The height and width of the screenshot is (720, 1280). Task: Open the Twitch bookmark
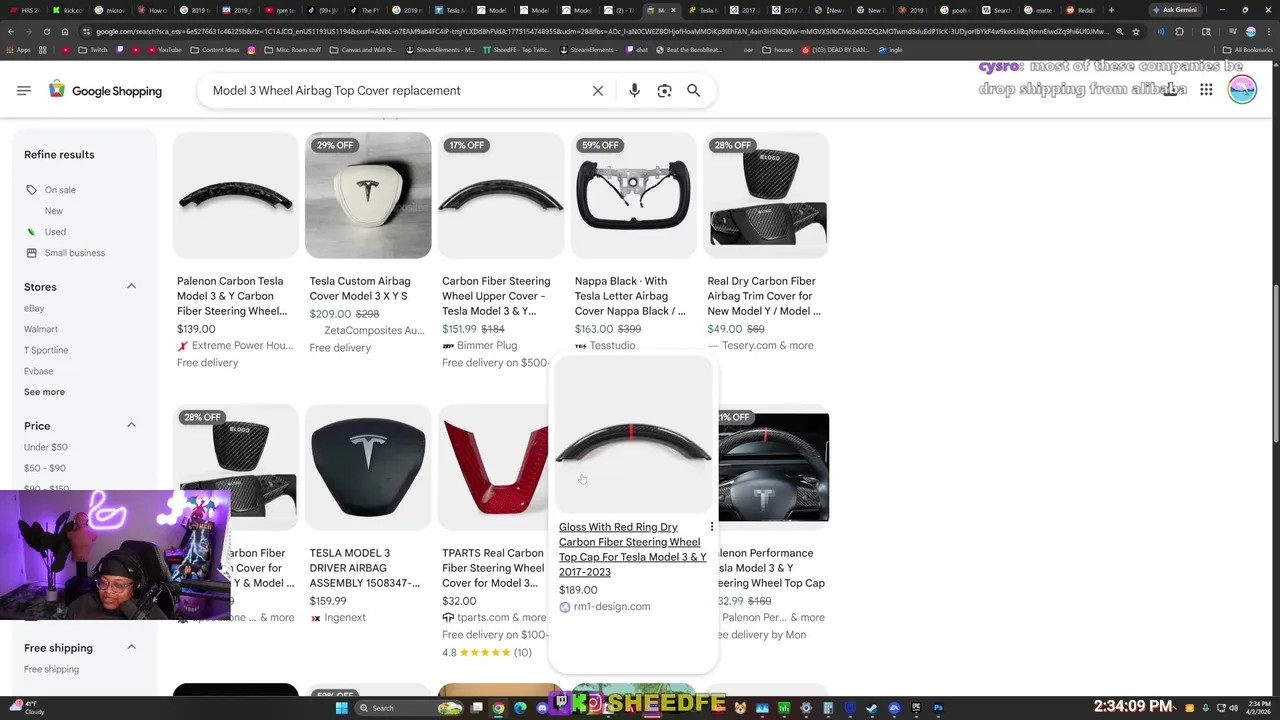[92, 49]
